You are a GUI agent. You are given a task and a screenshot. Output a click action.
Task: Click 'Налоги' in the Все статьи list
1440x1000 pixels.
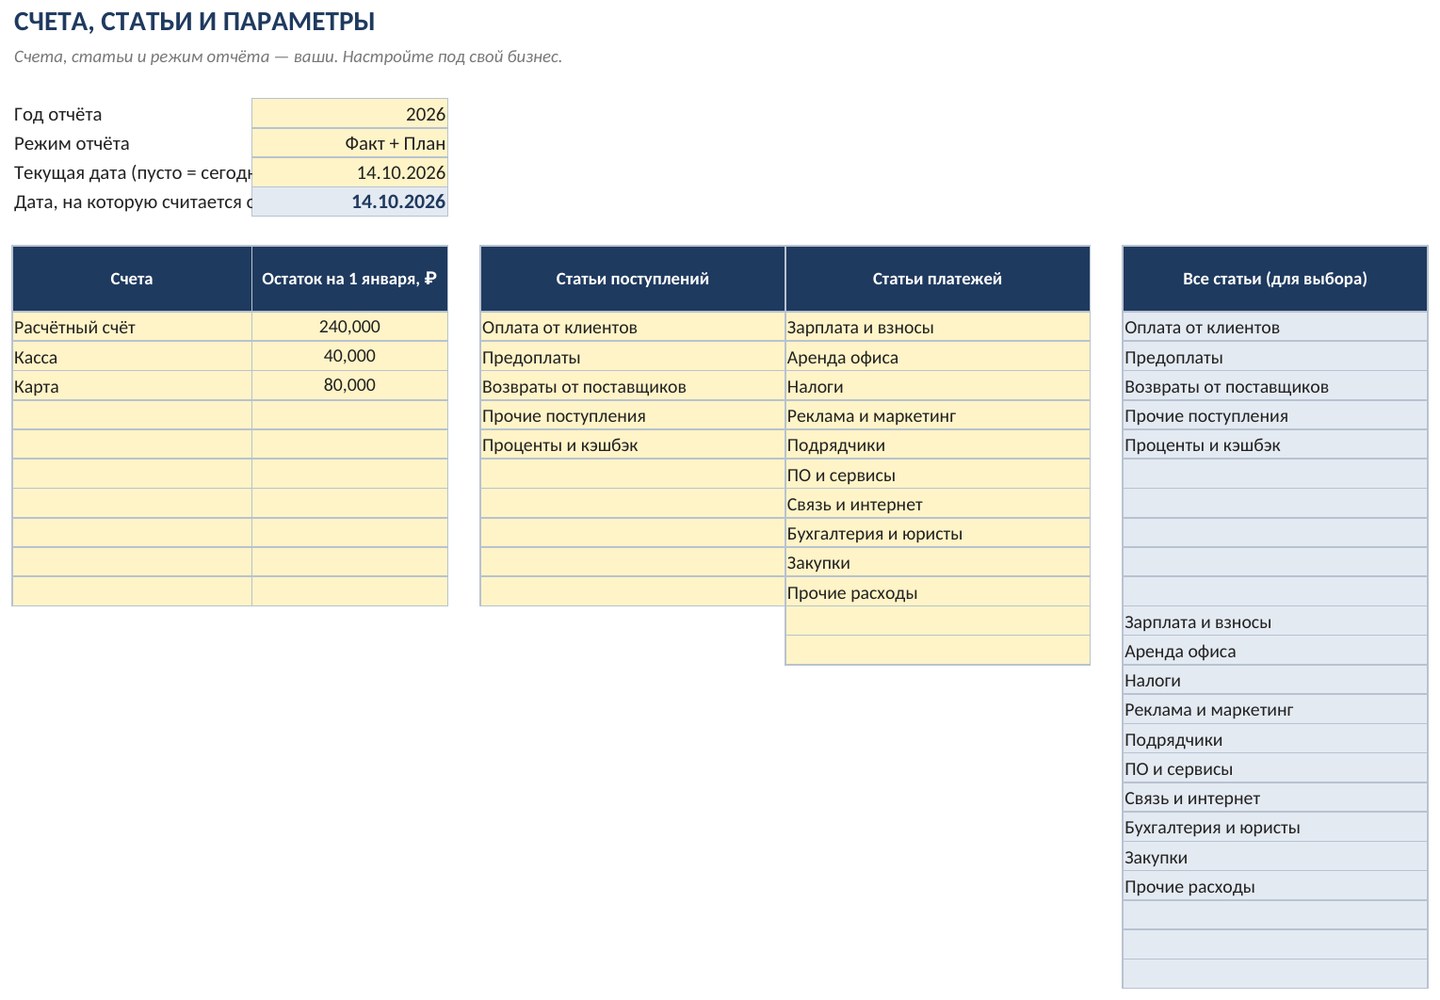[x=1275, y=680]
